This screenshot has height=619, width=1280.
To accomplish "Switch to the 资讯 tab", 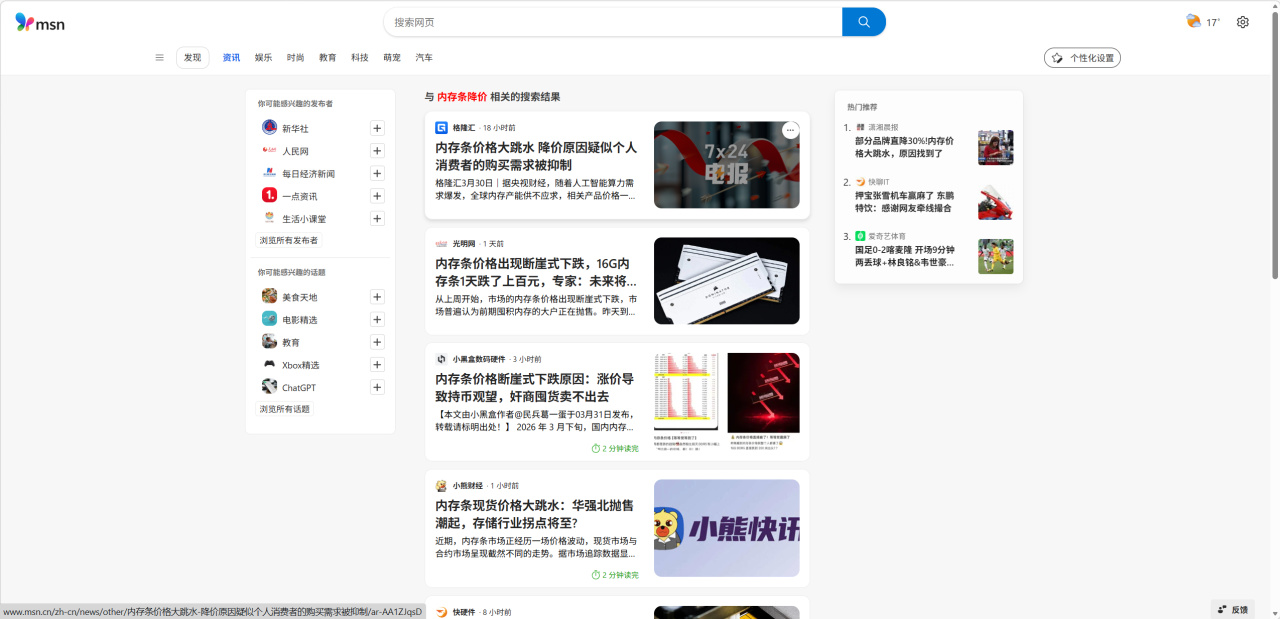I will point(231,58).
